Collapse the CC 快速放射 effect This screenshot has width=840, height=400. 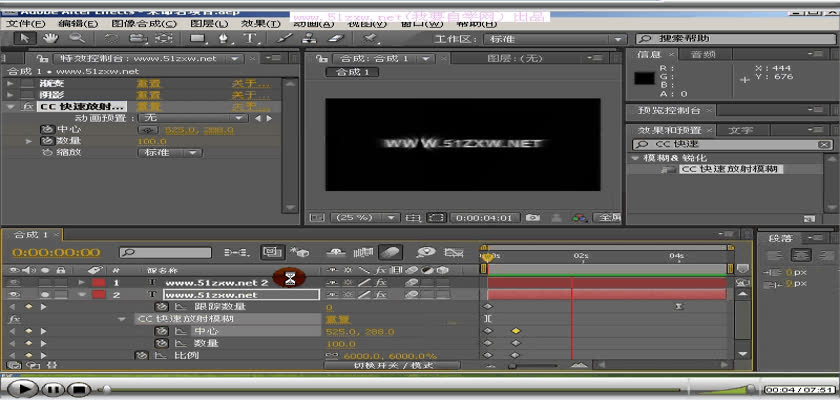pos(10,107)
